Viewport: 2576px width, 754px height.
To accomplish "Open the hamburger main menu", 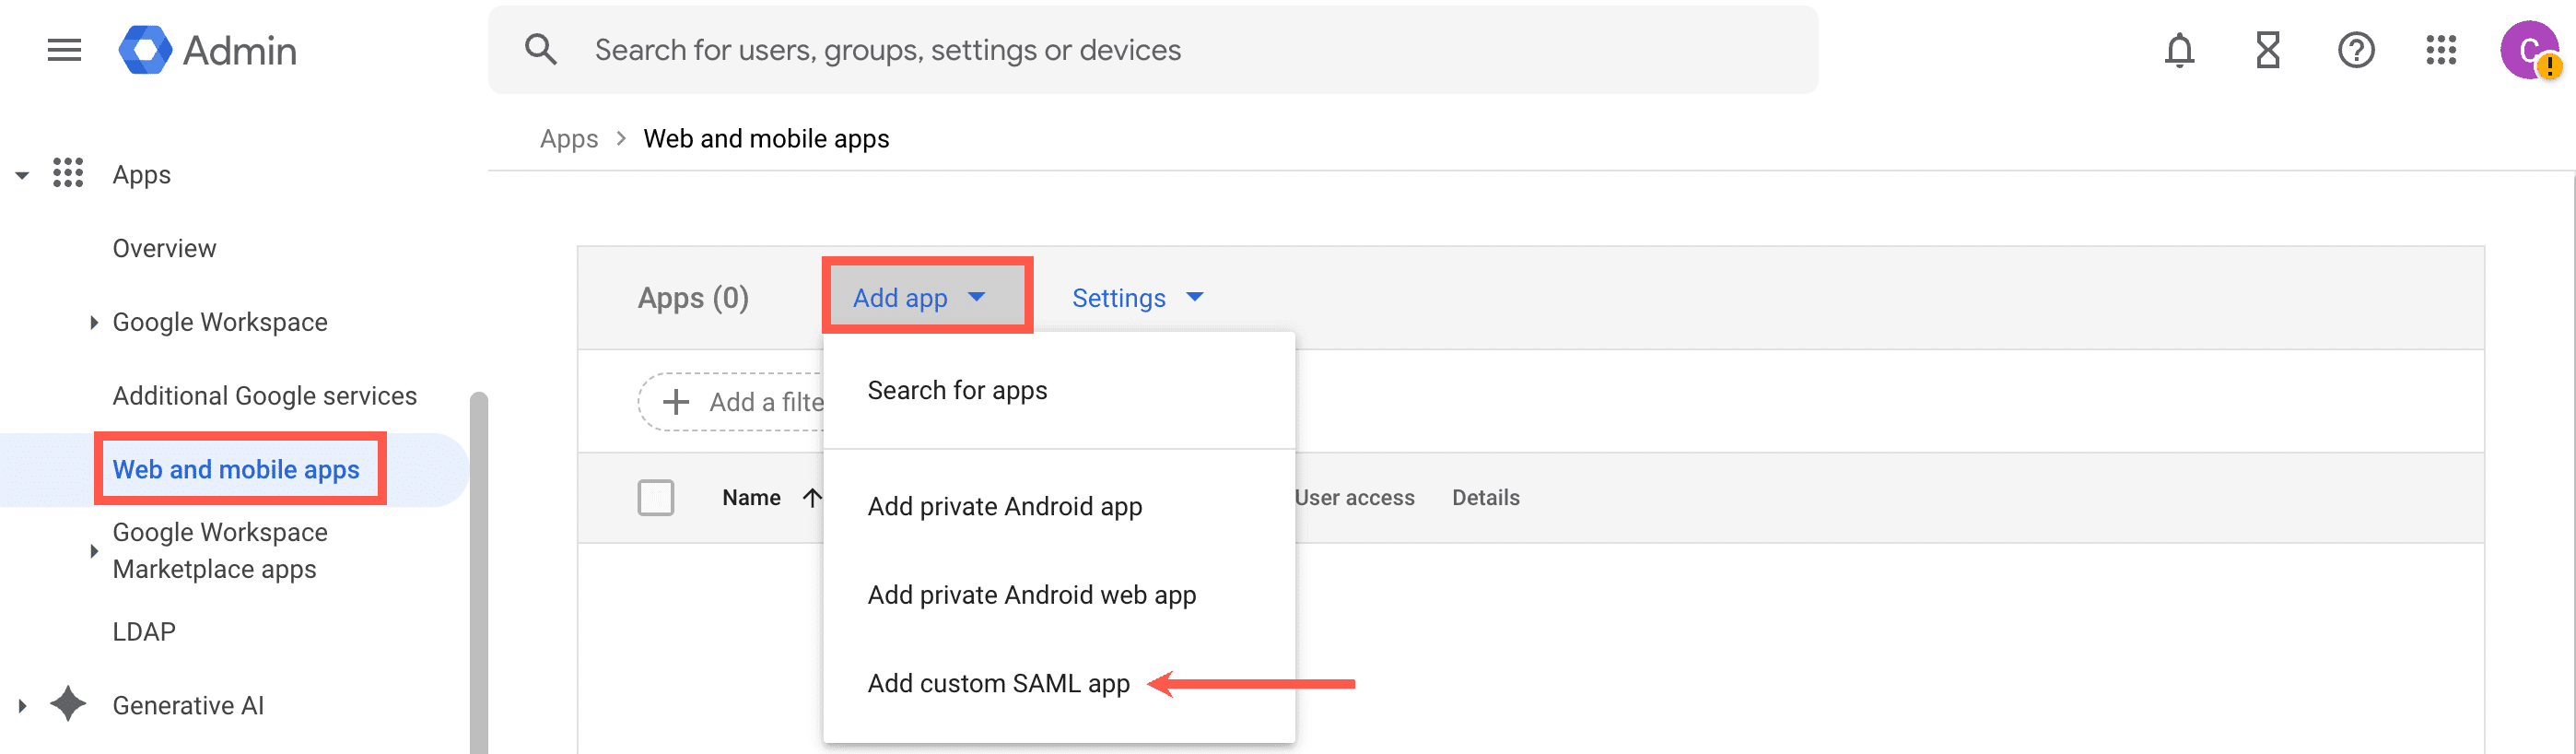I will click(x=64, y=50).
